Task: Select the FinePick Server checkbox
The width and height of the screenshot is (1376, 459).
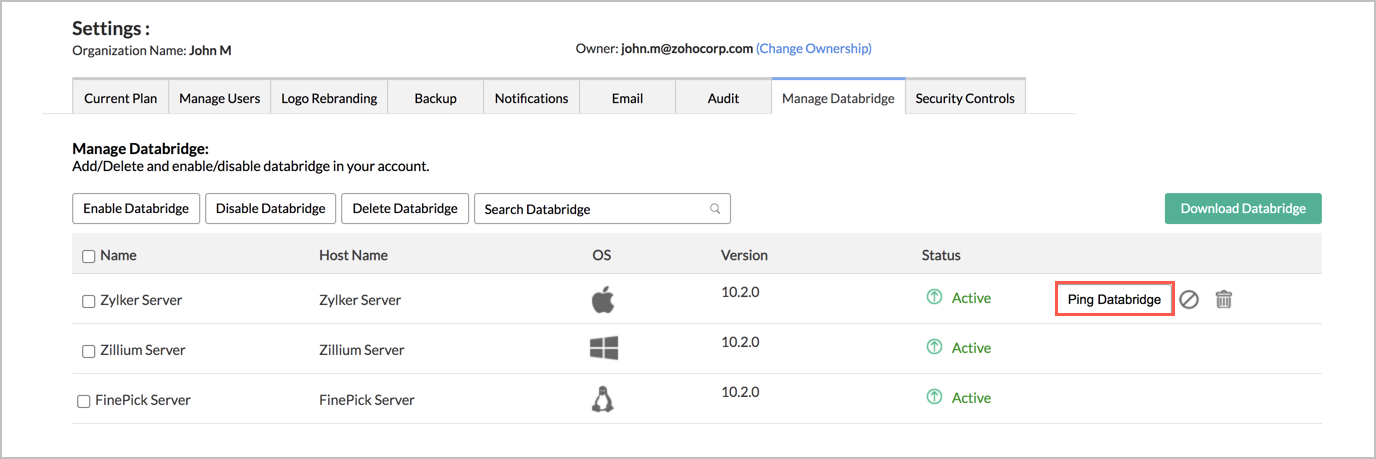Action: [84, 401]
